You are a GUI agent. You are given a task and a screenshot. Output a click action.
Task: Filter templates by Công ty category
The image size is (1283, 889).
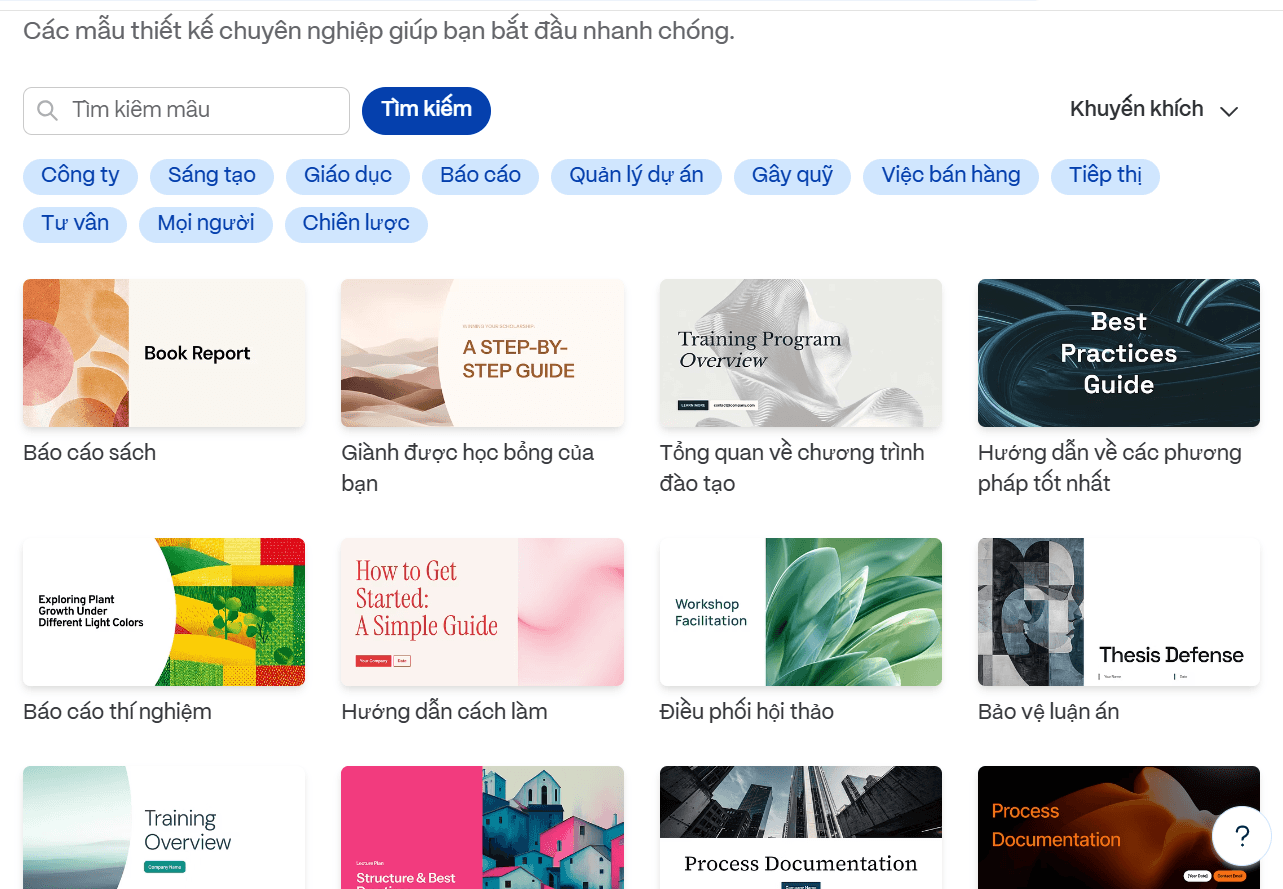[80, 176]
